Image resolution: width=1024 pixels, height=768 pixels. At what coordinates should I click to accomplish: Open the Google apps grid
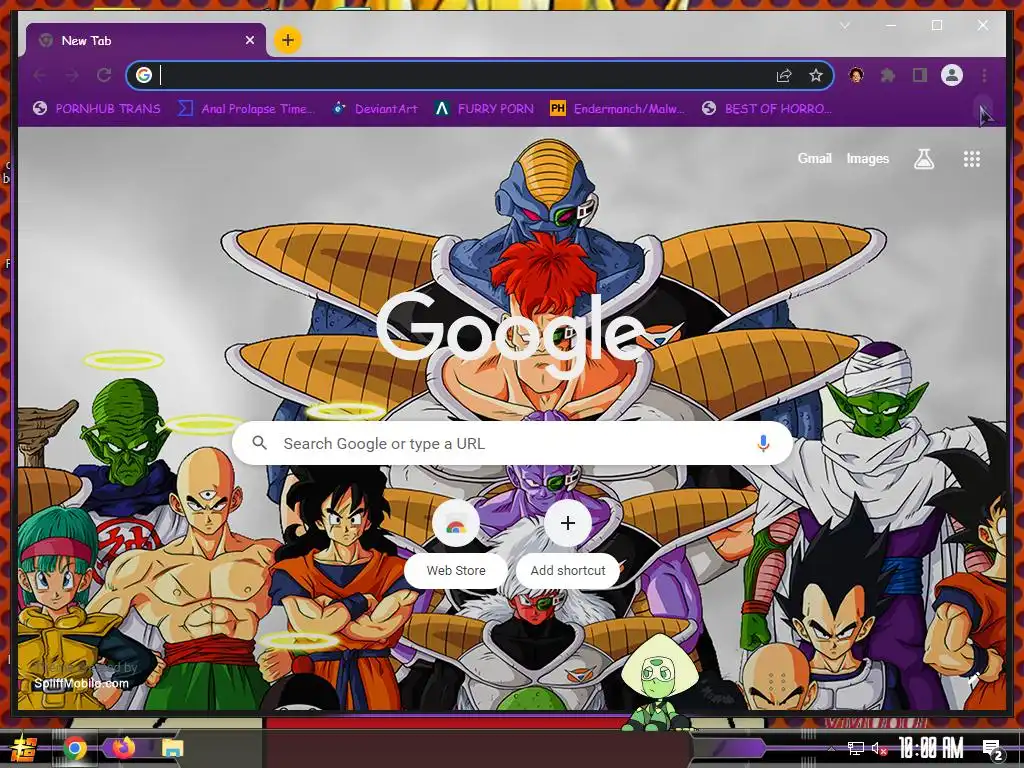[972, 159]
